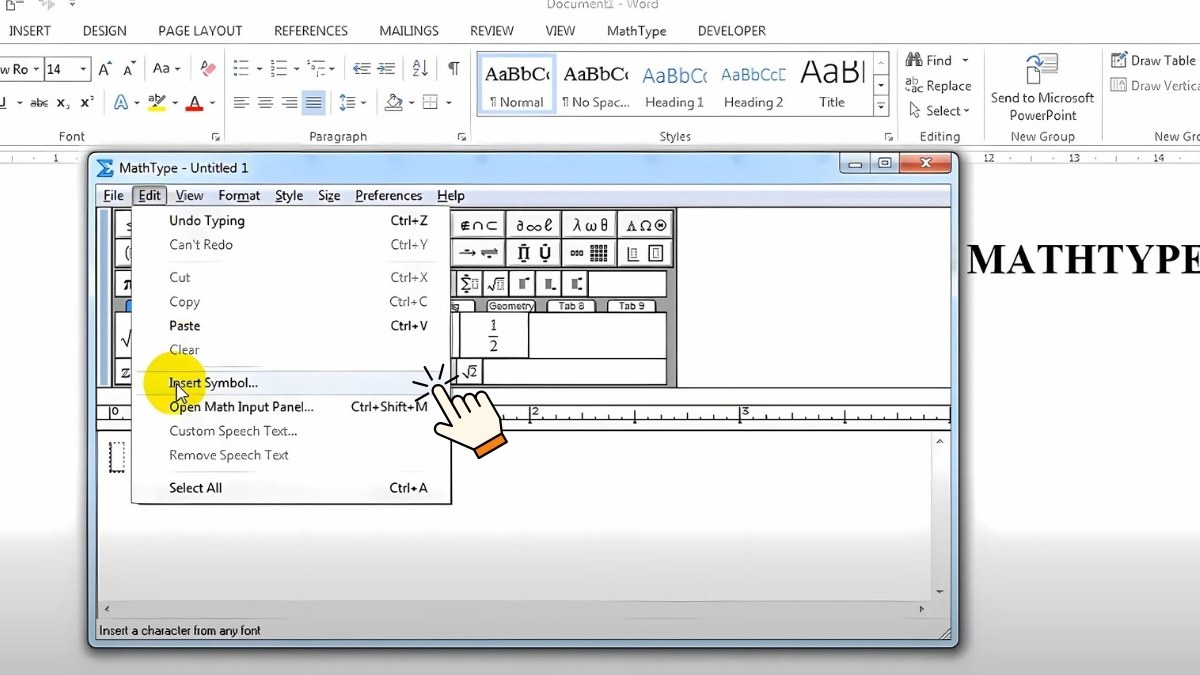The image size is (1200, 675).
Task: Insert the square root template from small bar
Action: click(496, 284)
